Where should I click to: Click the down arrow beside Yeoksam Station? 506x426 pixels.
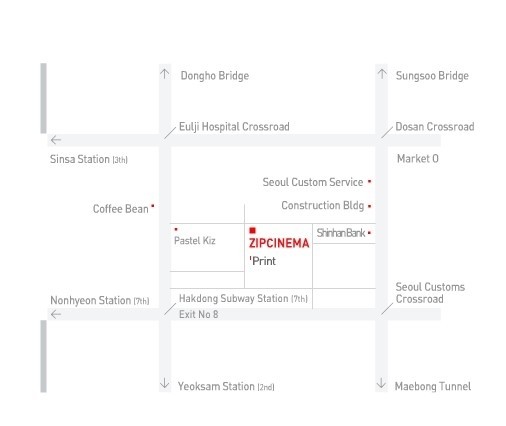(x=164, y=383)
